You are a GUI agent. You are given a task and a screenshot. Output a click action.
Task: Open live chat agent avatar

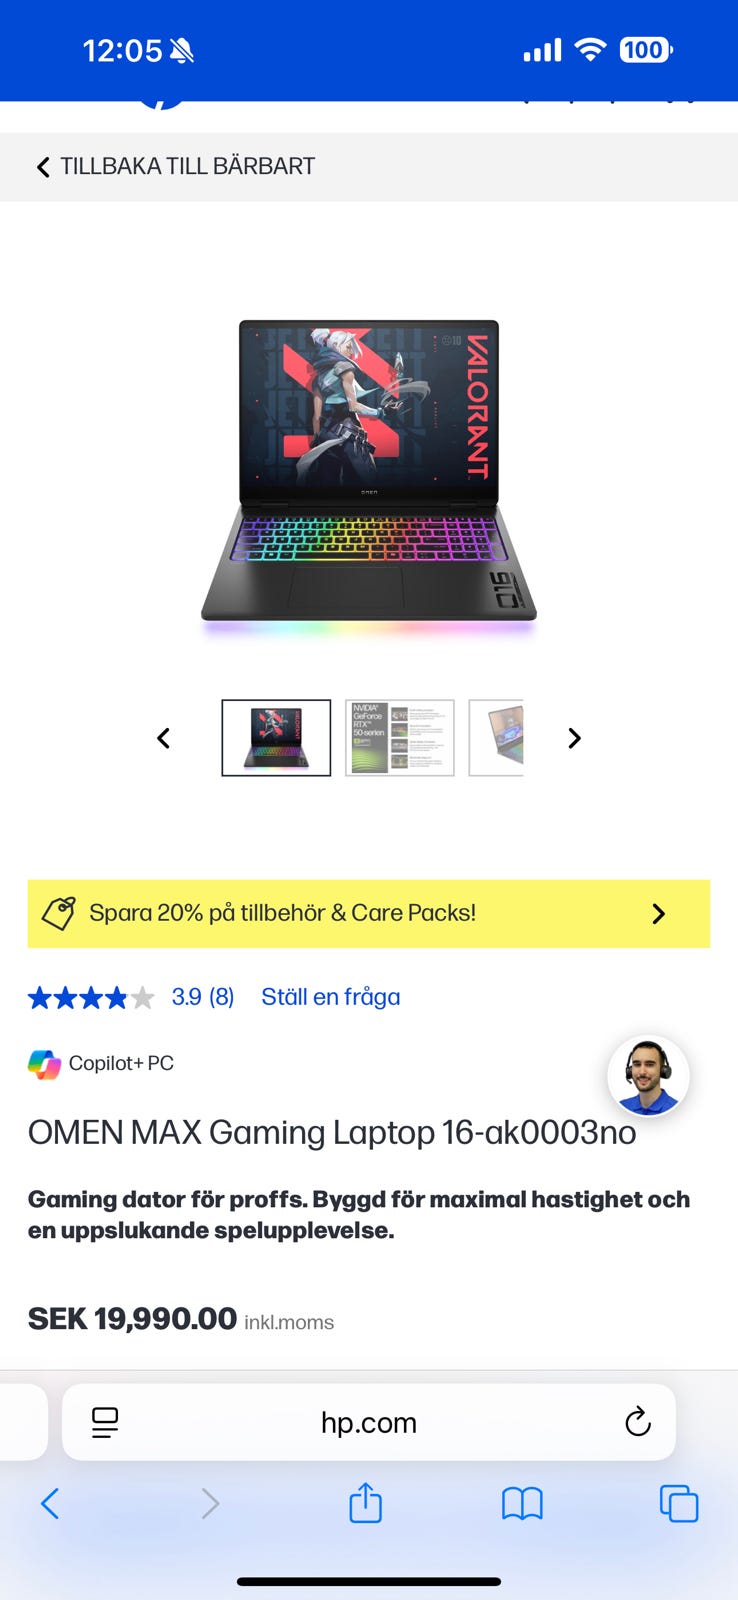point(649,1076)
